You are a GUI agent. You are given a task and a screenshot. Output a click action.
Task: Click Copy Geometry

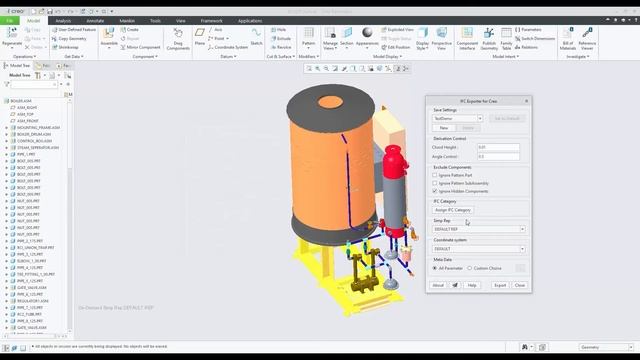(69, 38)
